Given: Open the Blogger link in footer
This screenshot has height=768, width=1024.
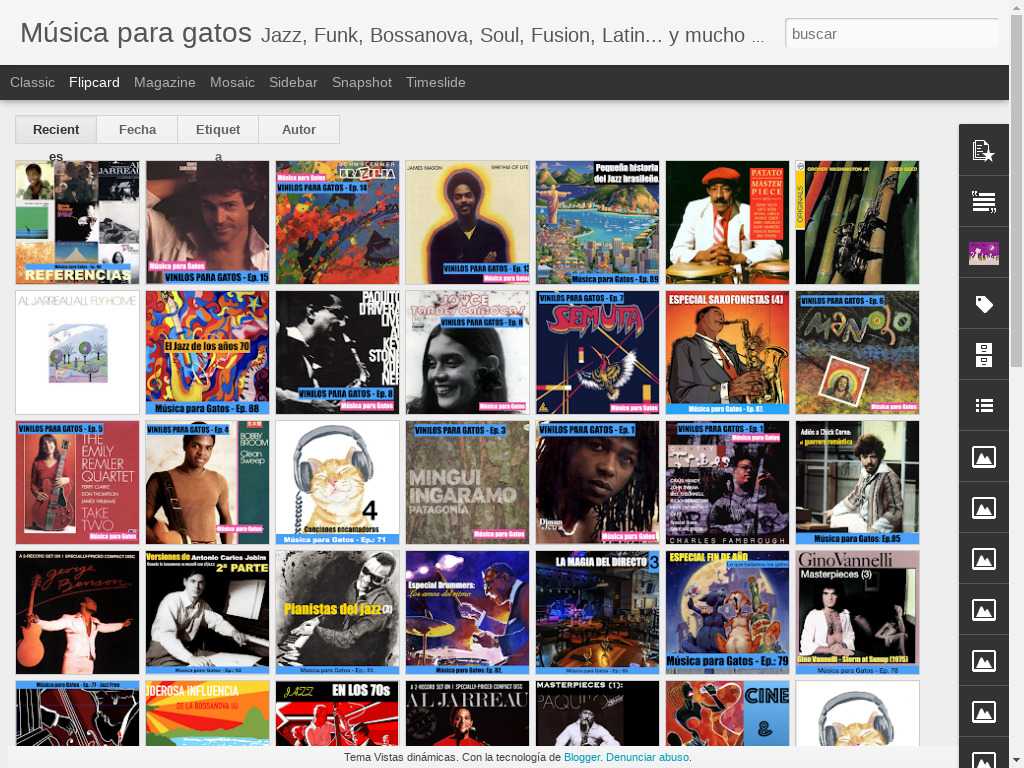Looking at the screenshot, I should coord(581,757).
